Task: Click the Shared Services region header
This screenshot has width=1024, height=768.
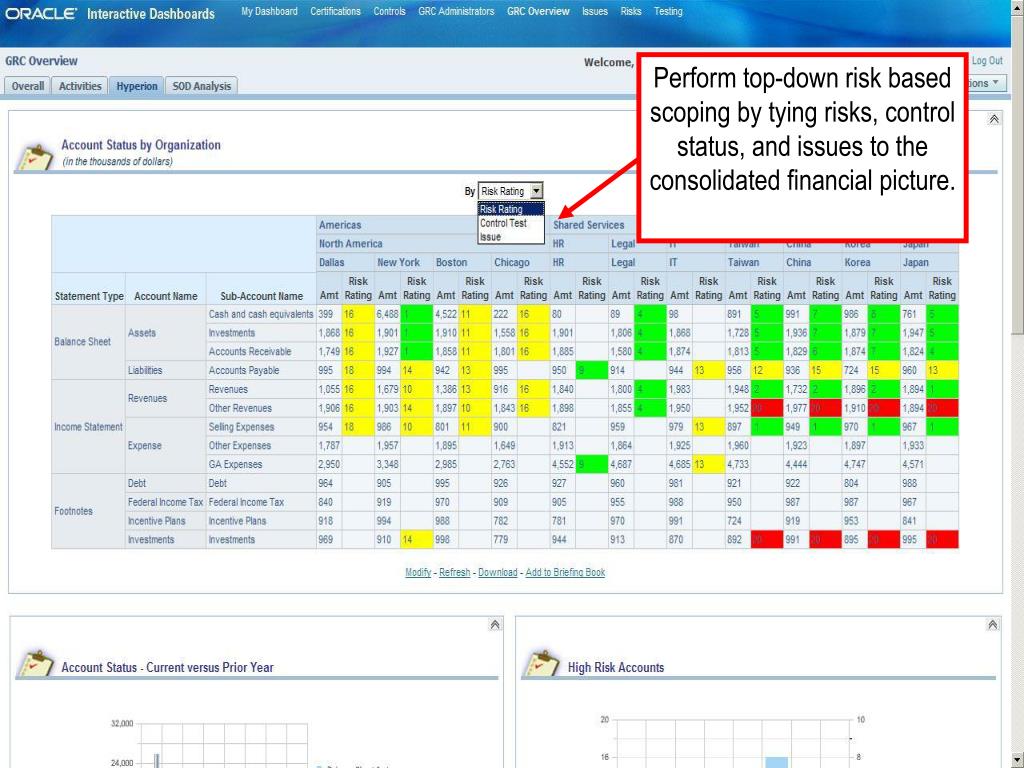Action: [588, 225]
